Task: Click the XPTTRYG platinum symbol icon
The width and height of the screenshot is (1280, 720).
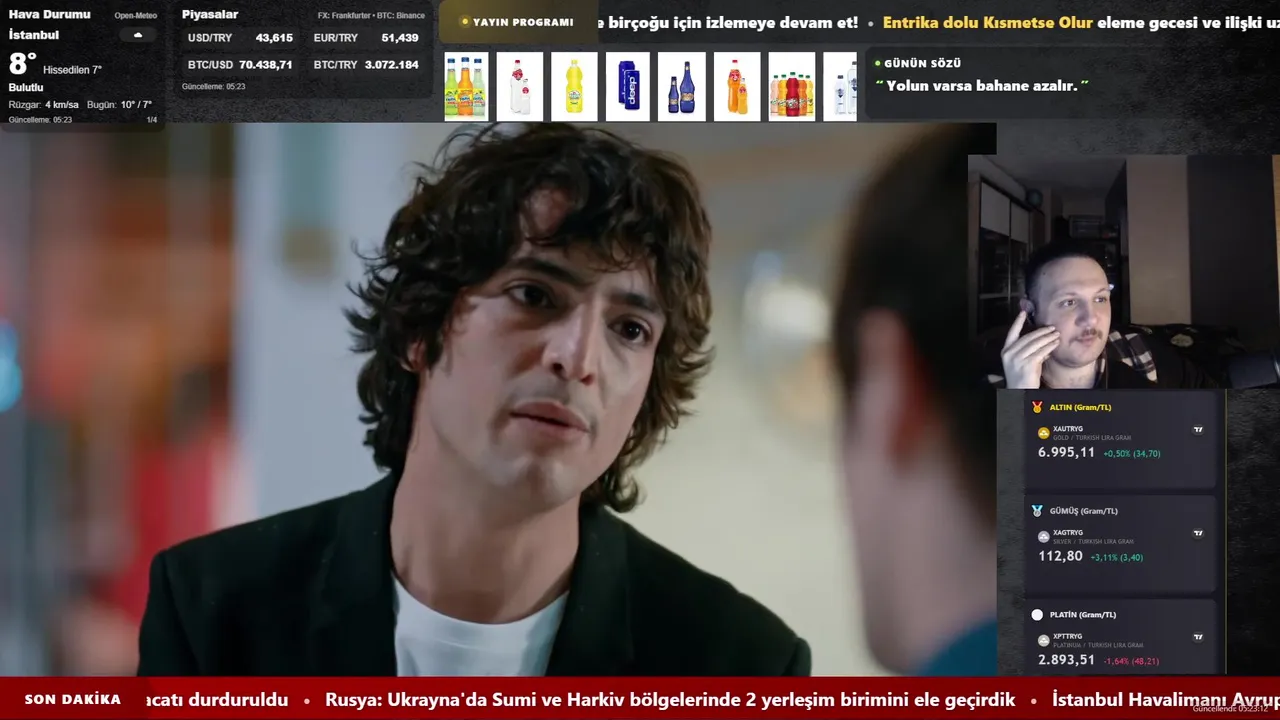Action: [x=1044, y=640]
